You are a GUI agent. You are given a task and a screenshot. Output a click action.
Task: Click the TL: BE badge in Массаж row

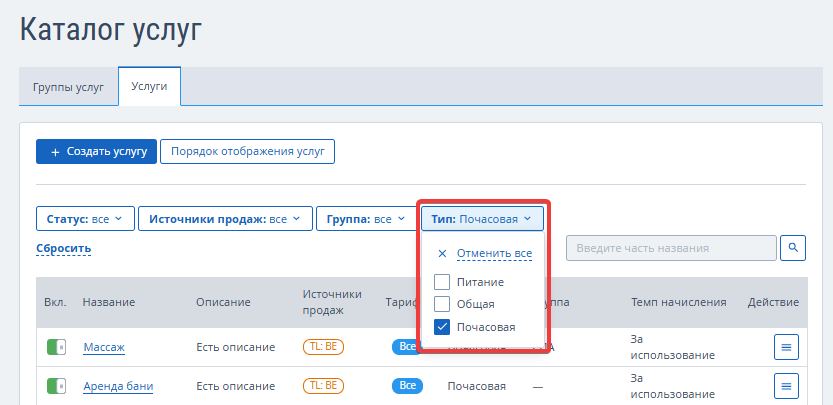tap(323, 347)
